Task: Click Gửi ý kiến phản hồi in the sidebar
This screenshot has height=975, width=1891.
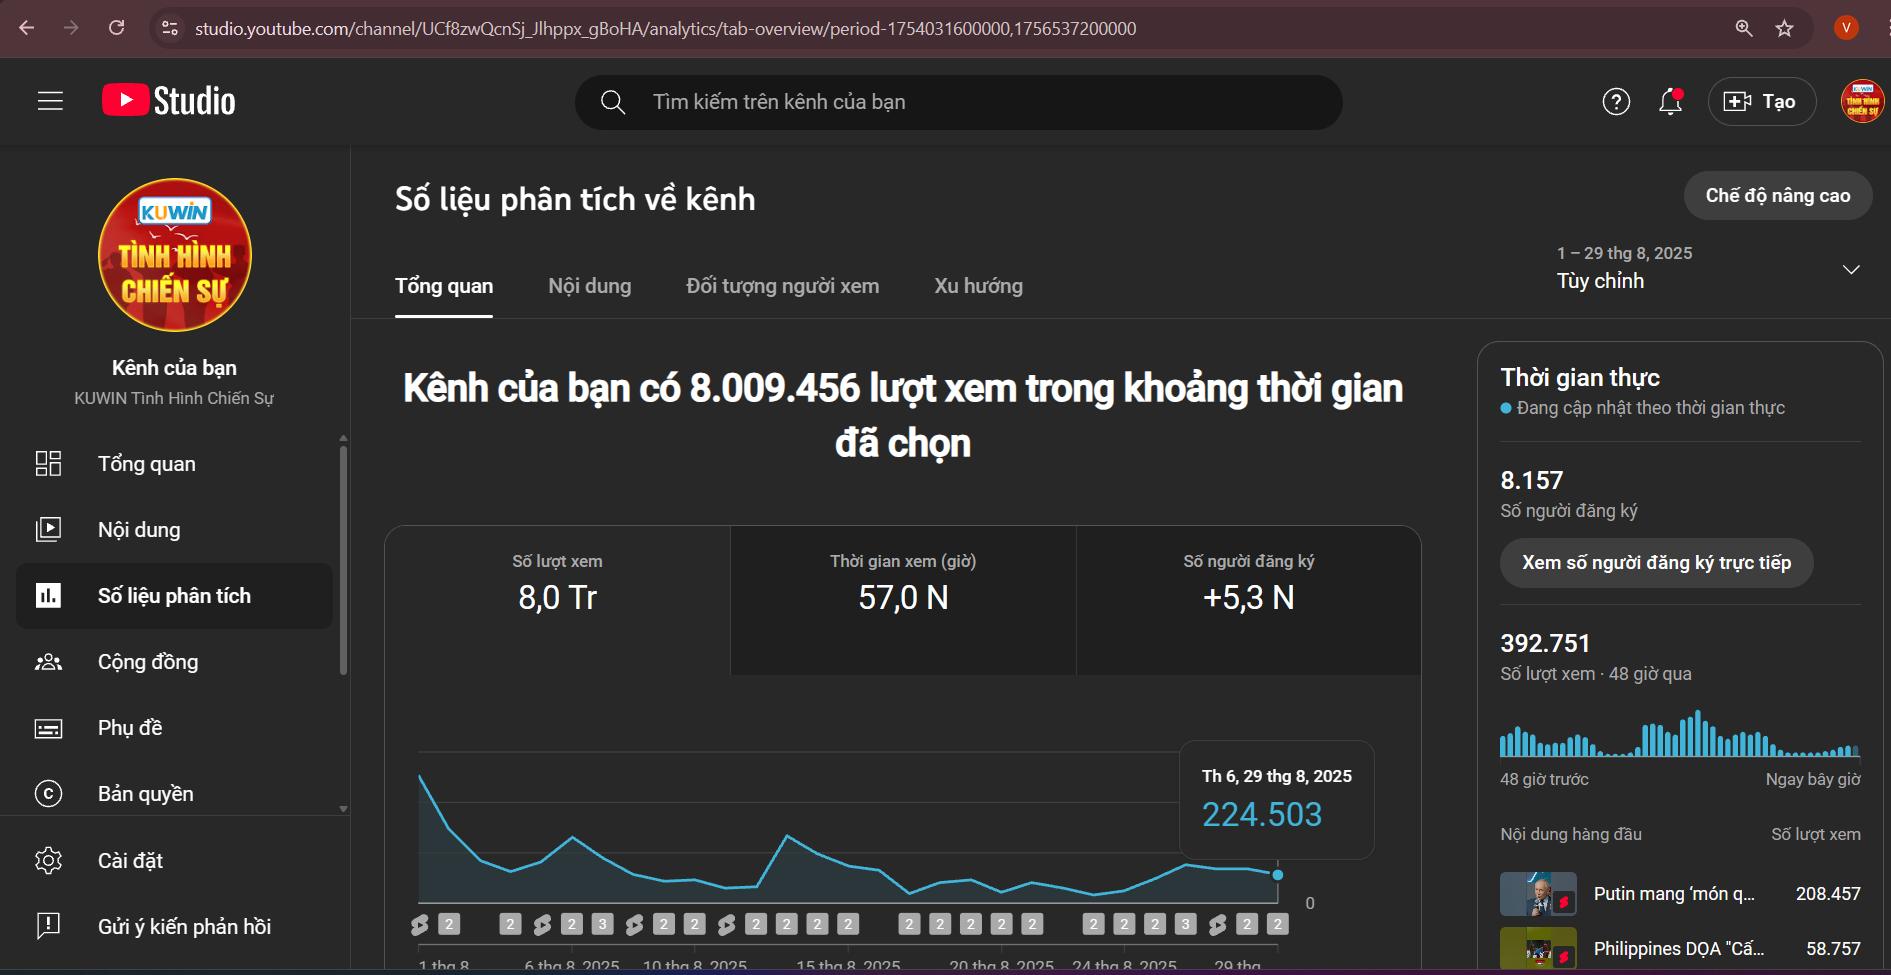Action: click(174, 927)
